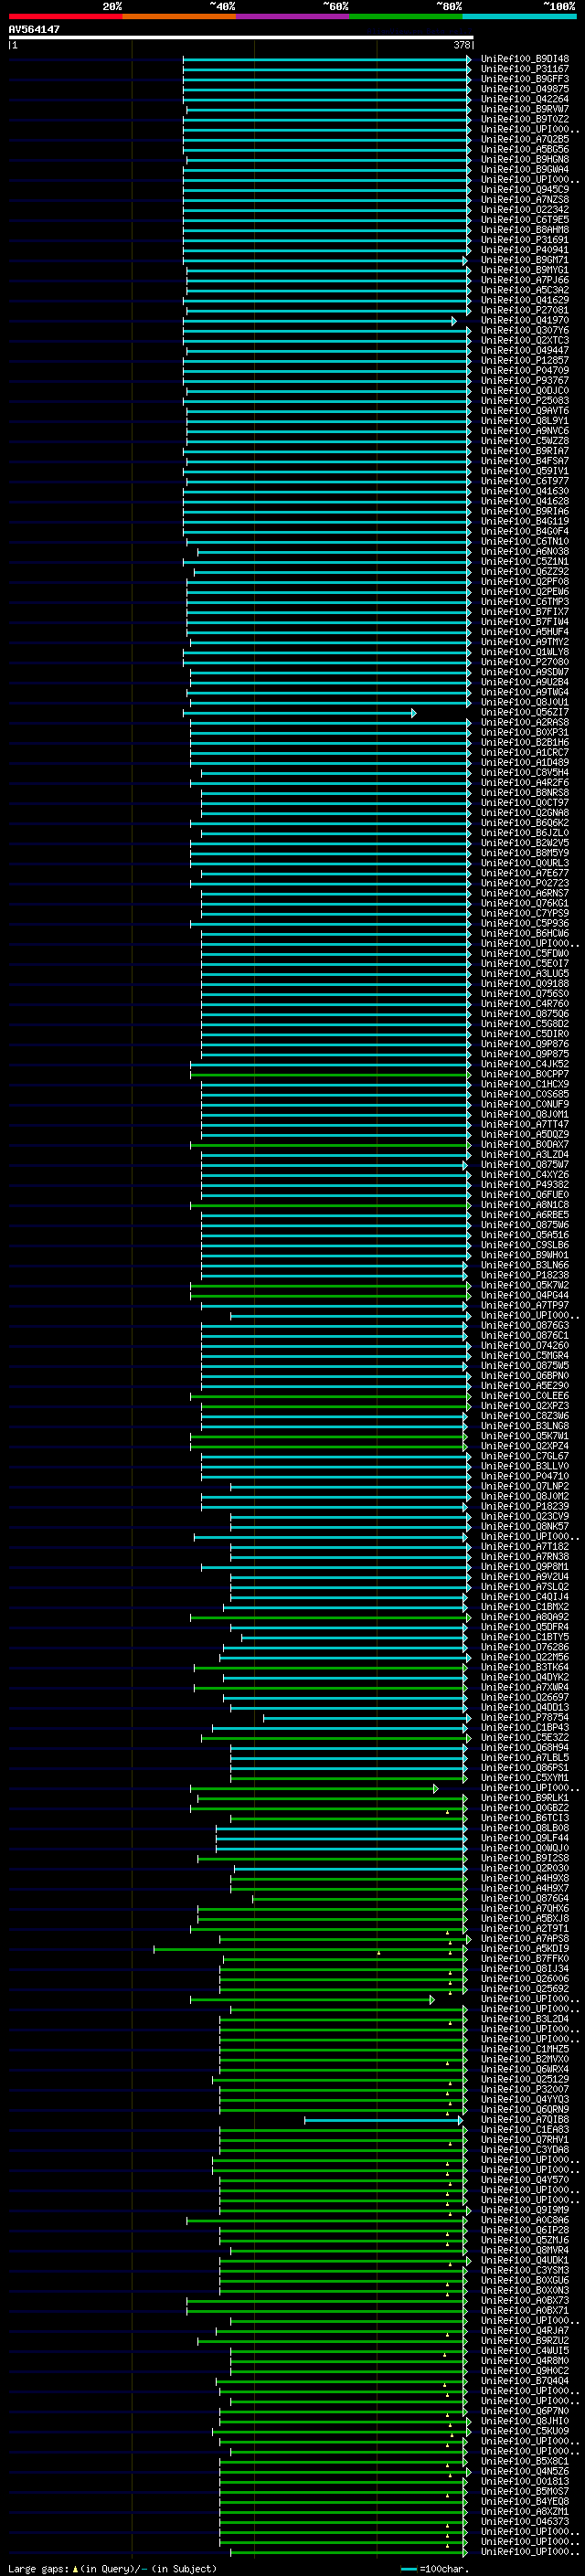Image resolution: width=585 pixels, height=2576 pixels.
Task: Click hit label UniRef100_B9RVW7
Action: (x=525, y=109)
